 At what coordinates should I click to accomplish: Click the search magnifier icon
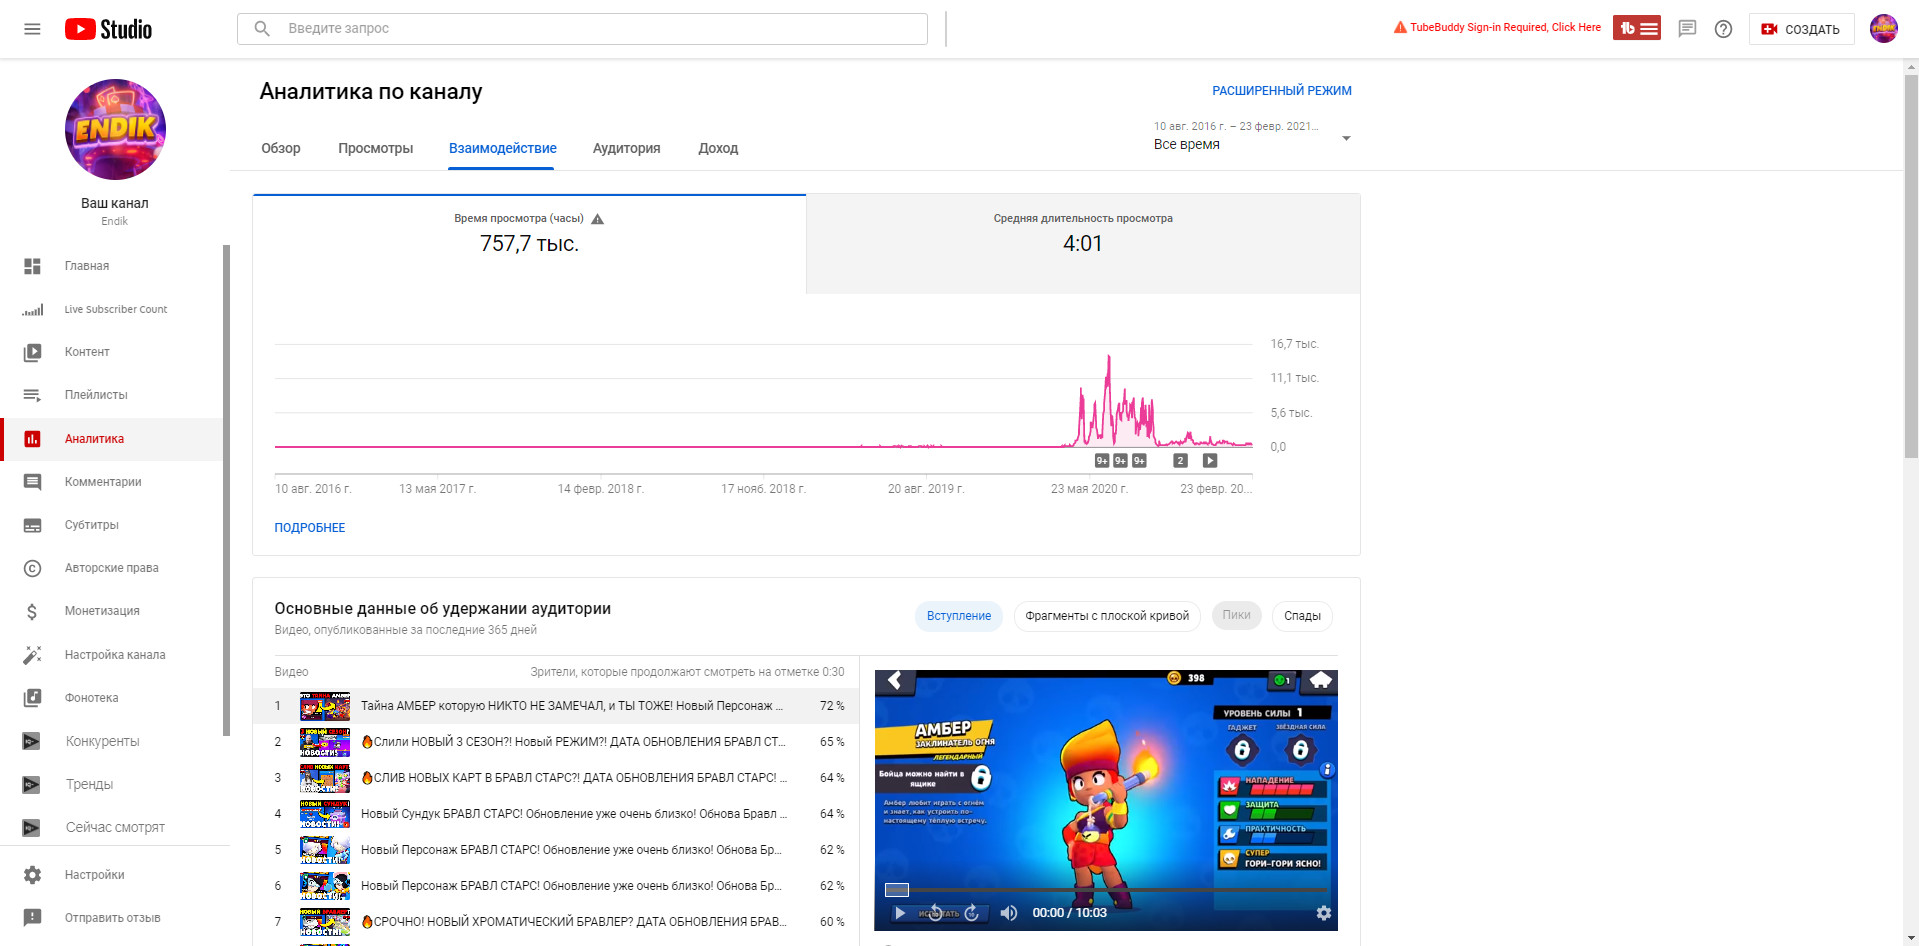point(262,29)
